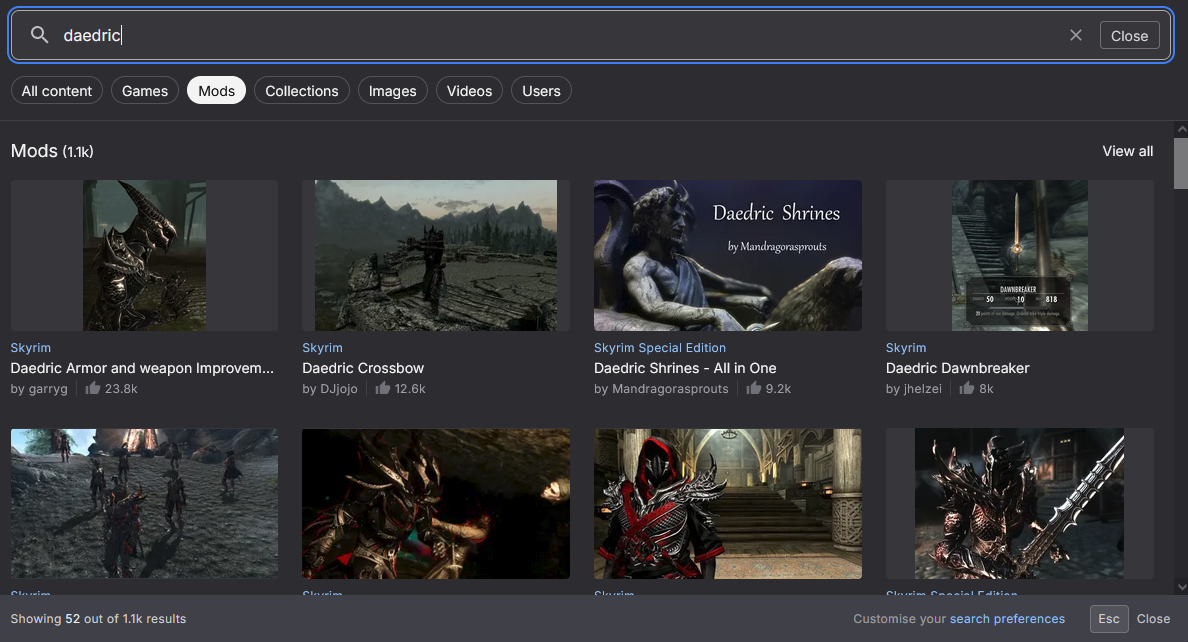Select the Mods filter tab

pyautogui.click(x=217, y=91)
